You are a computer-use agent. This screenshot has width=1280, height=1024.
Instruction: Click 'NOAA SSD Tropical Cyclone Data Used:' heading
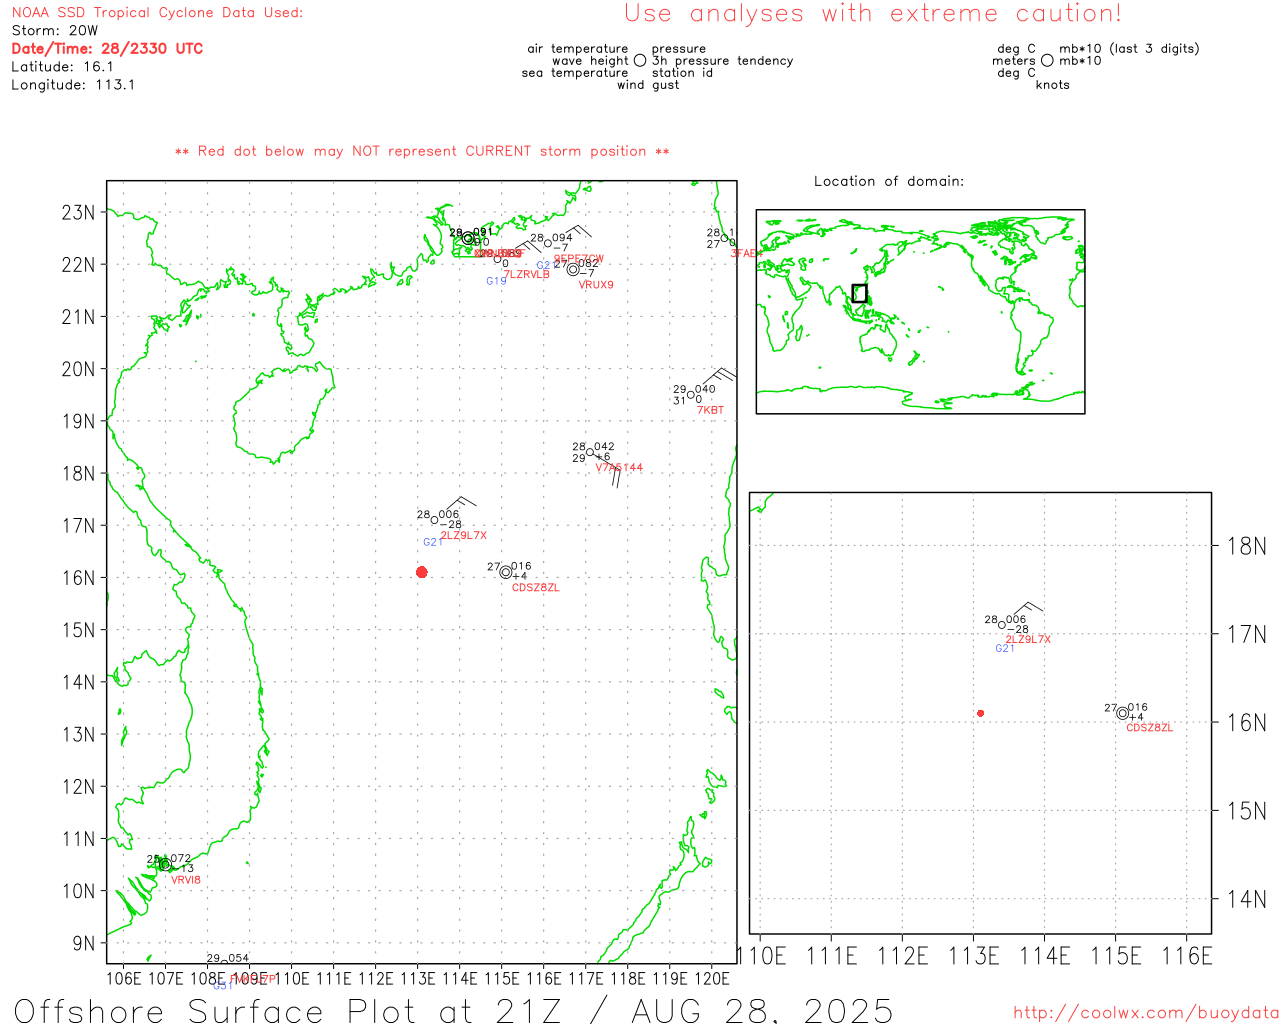pos(157,13)
